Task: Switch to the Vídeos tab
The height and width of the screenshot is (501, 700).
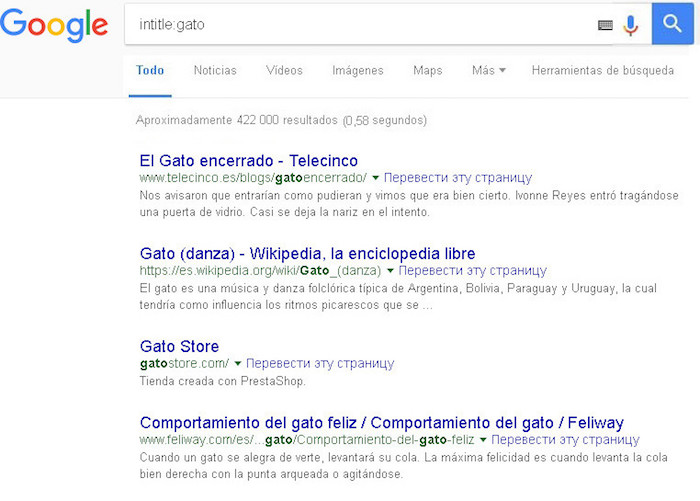Action: [x=284, y=71]
